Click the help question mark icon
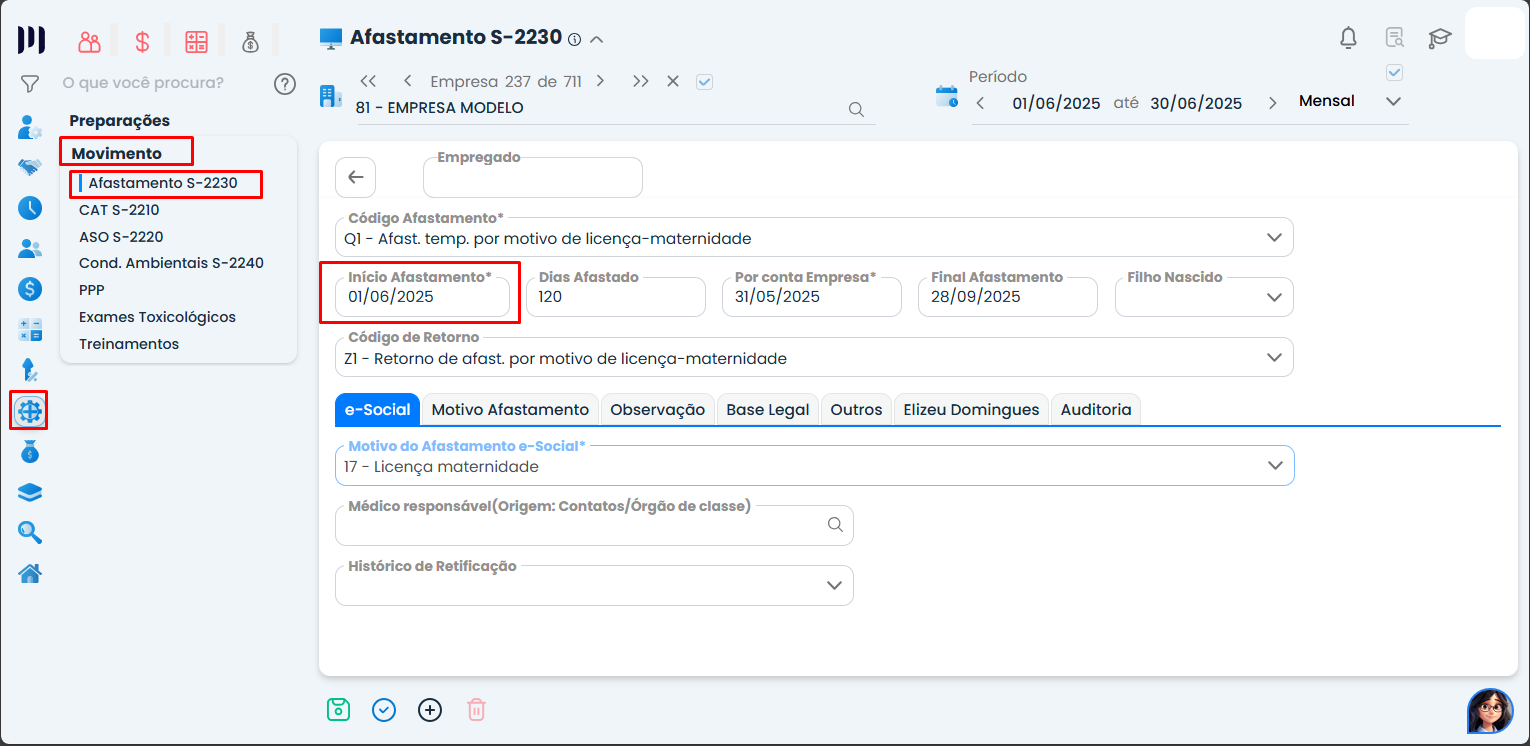This screenshot has width=1530, height=746. (x=285, y=83)
